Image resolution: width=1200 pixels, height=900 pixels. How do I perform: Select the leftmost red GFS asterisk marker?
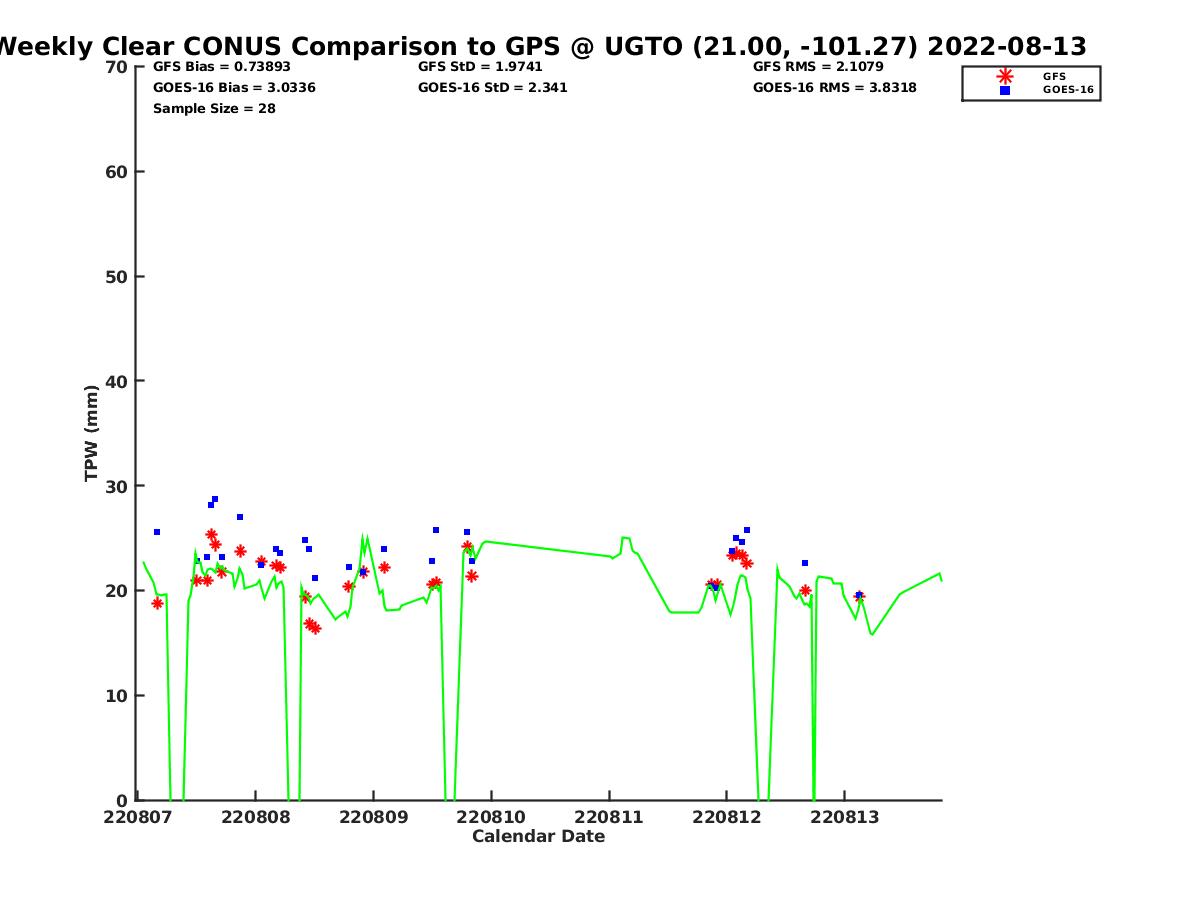pyautogui.click(x=157, y=603)
